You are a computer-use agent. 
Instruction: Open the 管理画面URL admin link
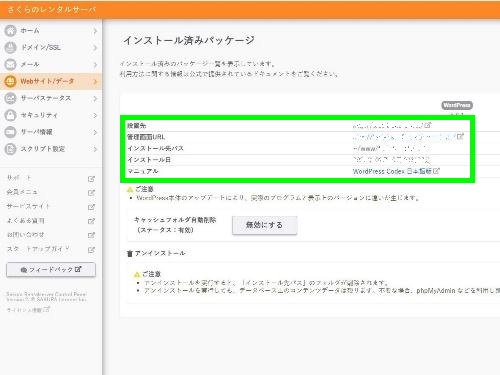click(404, 137)
